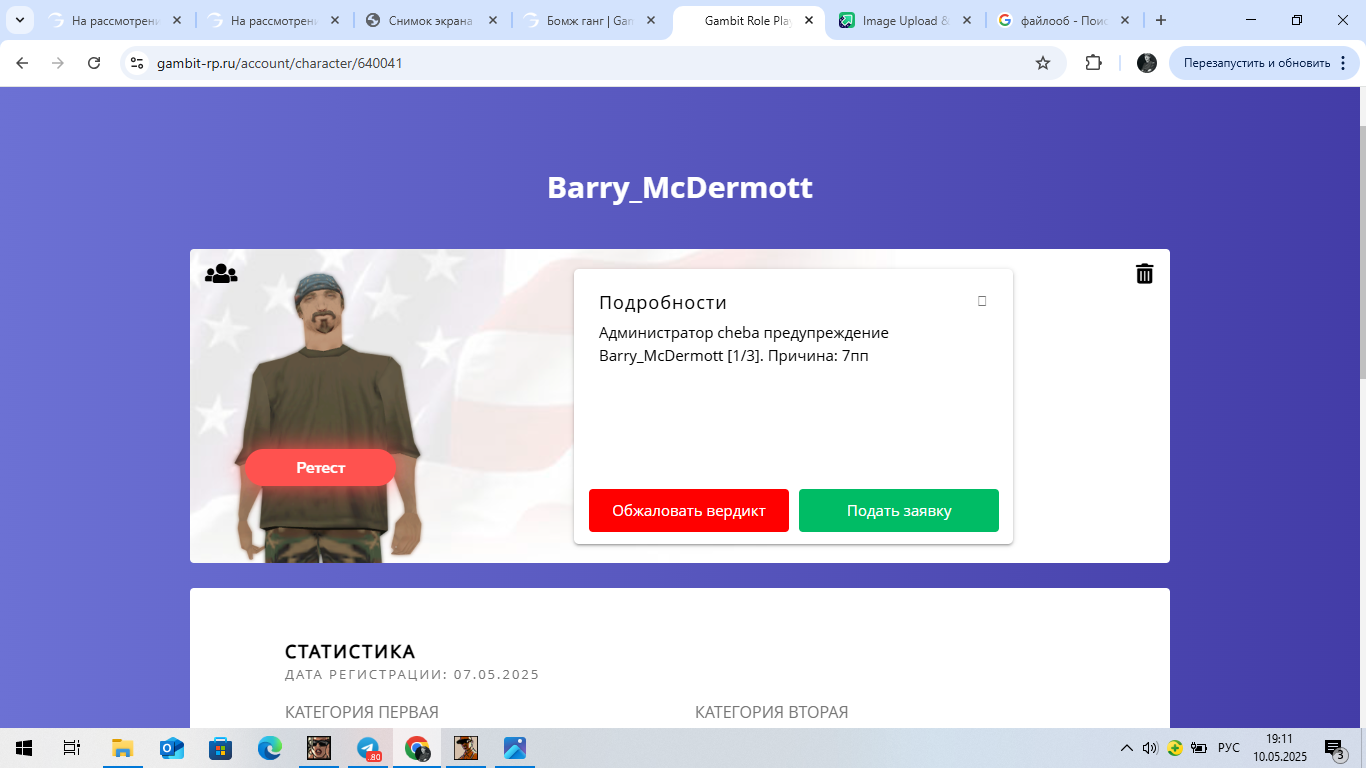
Task: Open Telegram from the taskbar
Action: click(368, 748)
